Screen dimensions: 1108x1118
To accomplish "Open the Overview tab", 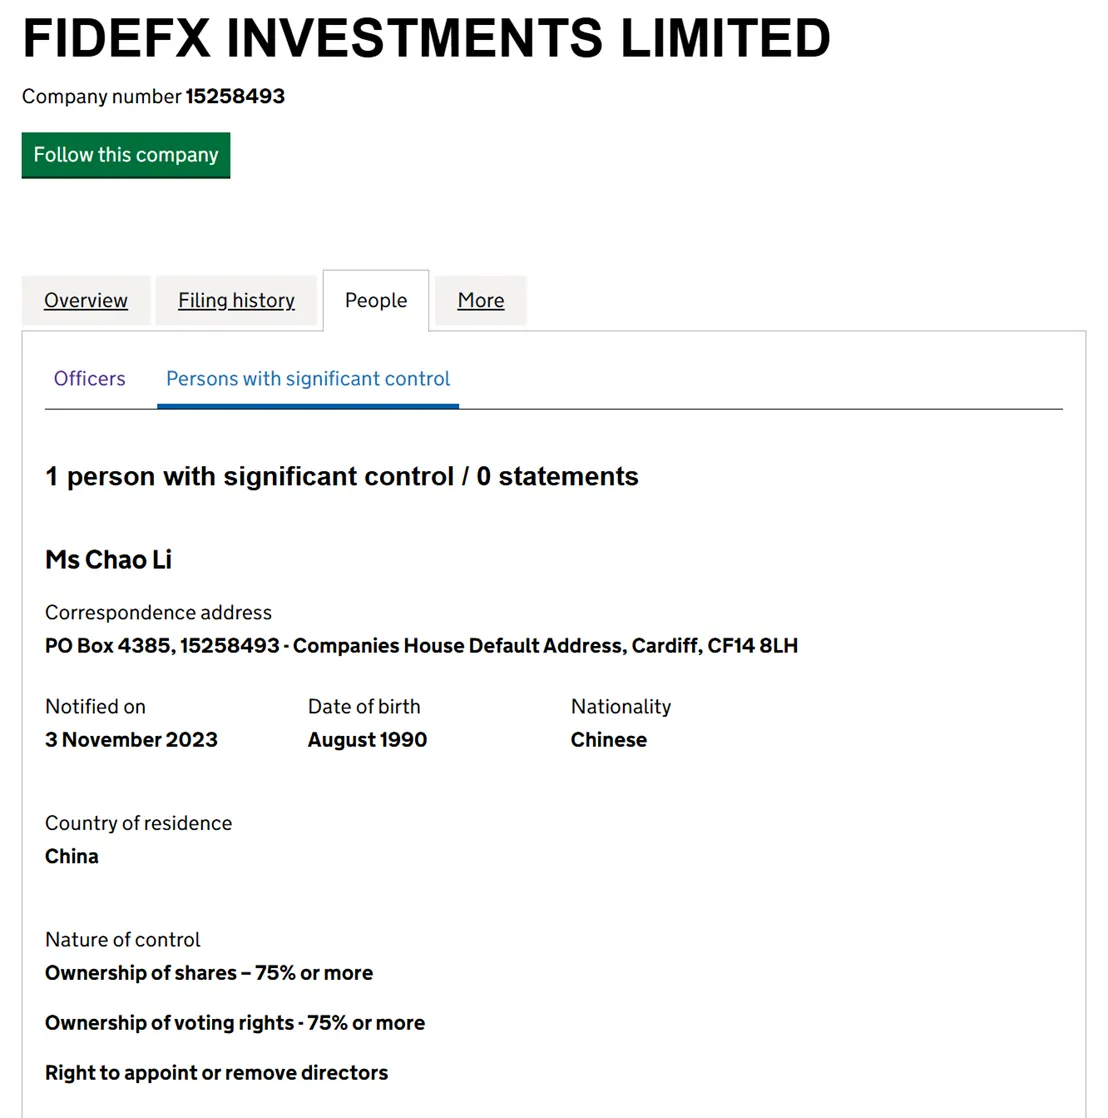I will [x=86, y=300].
